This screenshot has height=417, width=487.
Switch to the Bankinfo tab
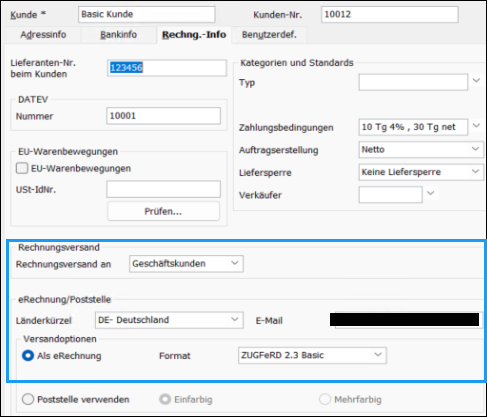coord(118,35)
